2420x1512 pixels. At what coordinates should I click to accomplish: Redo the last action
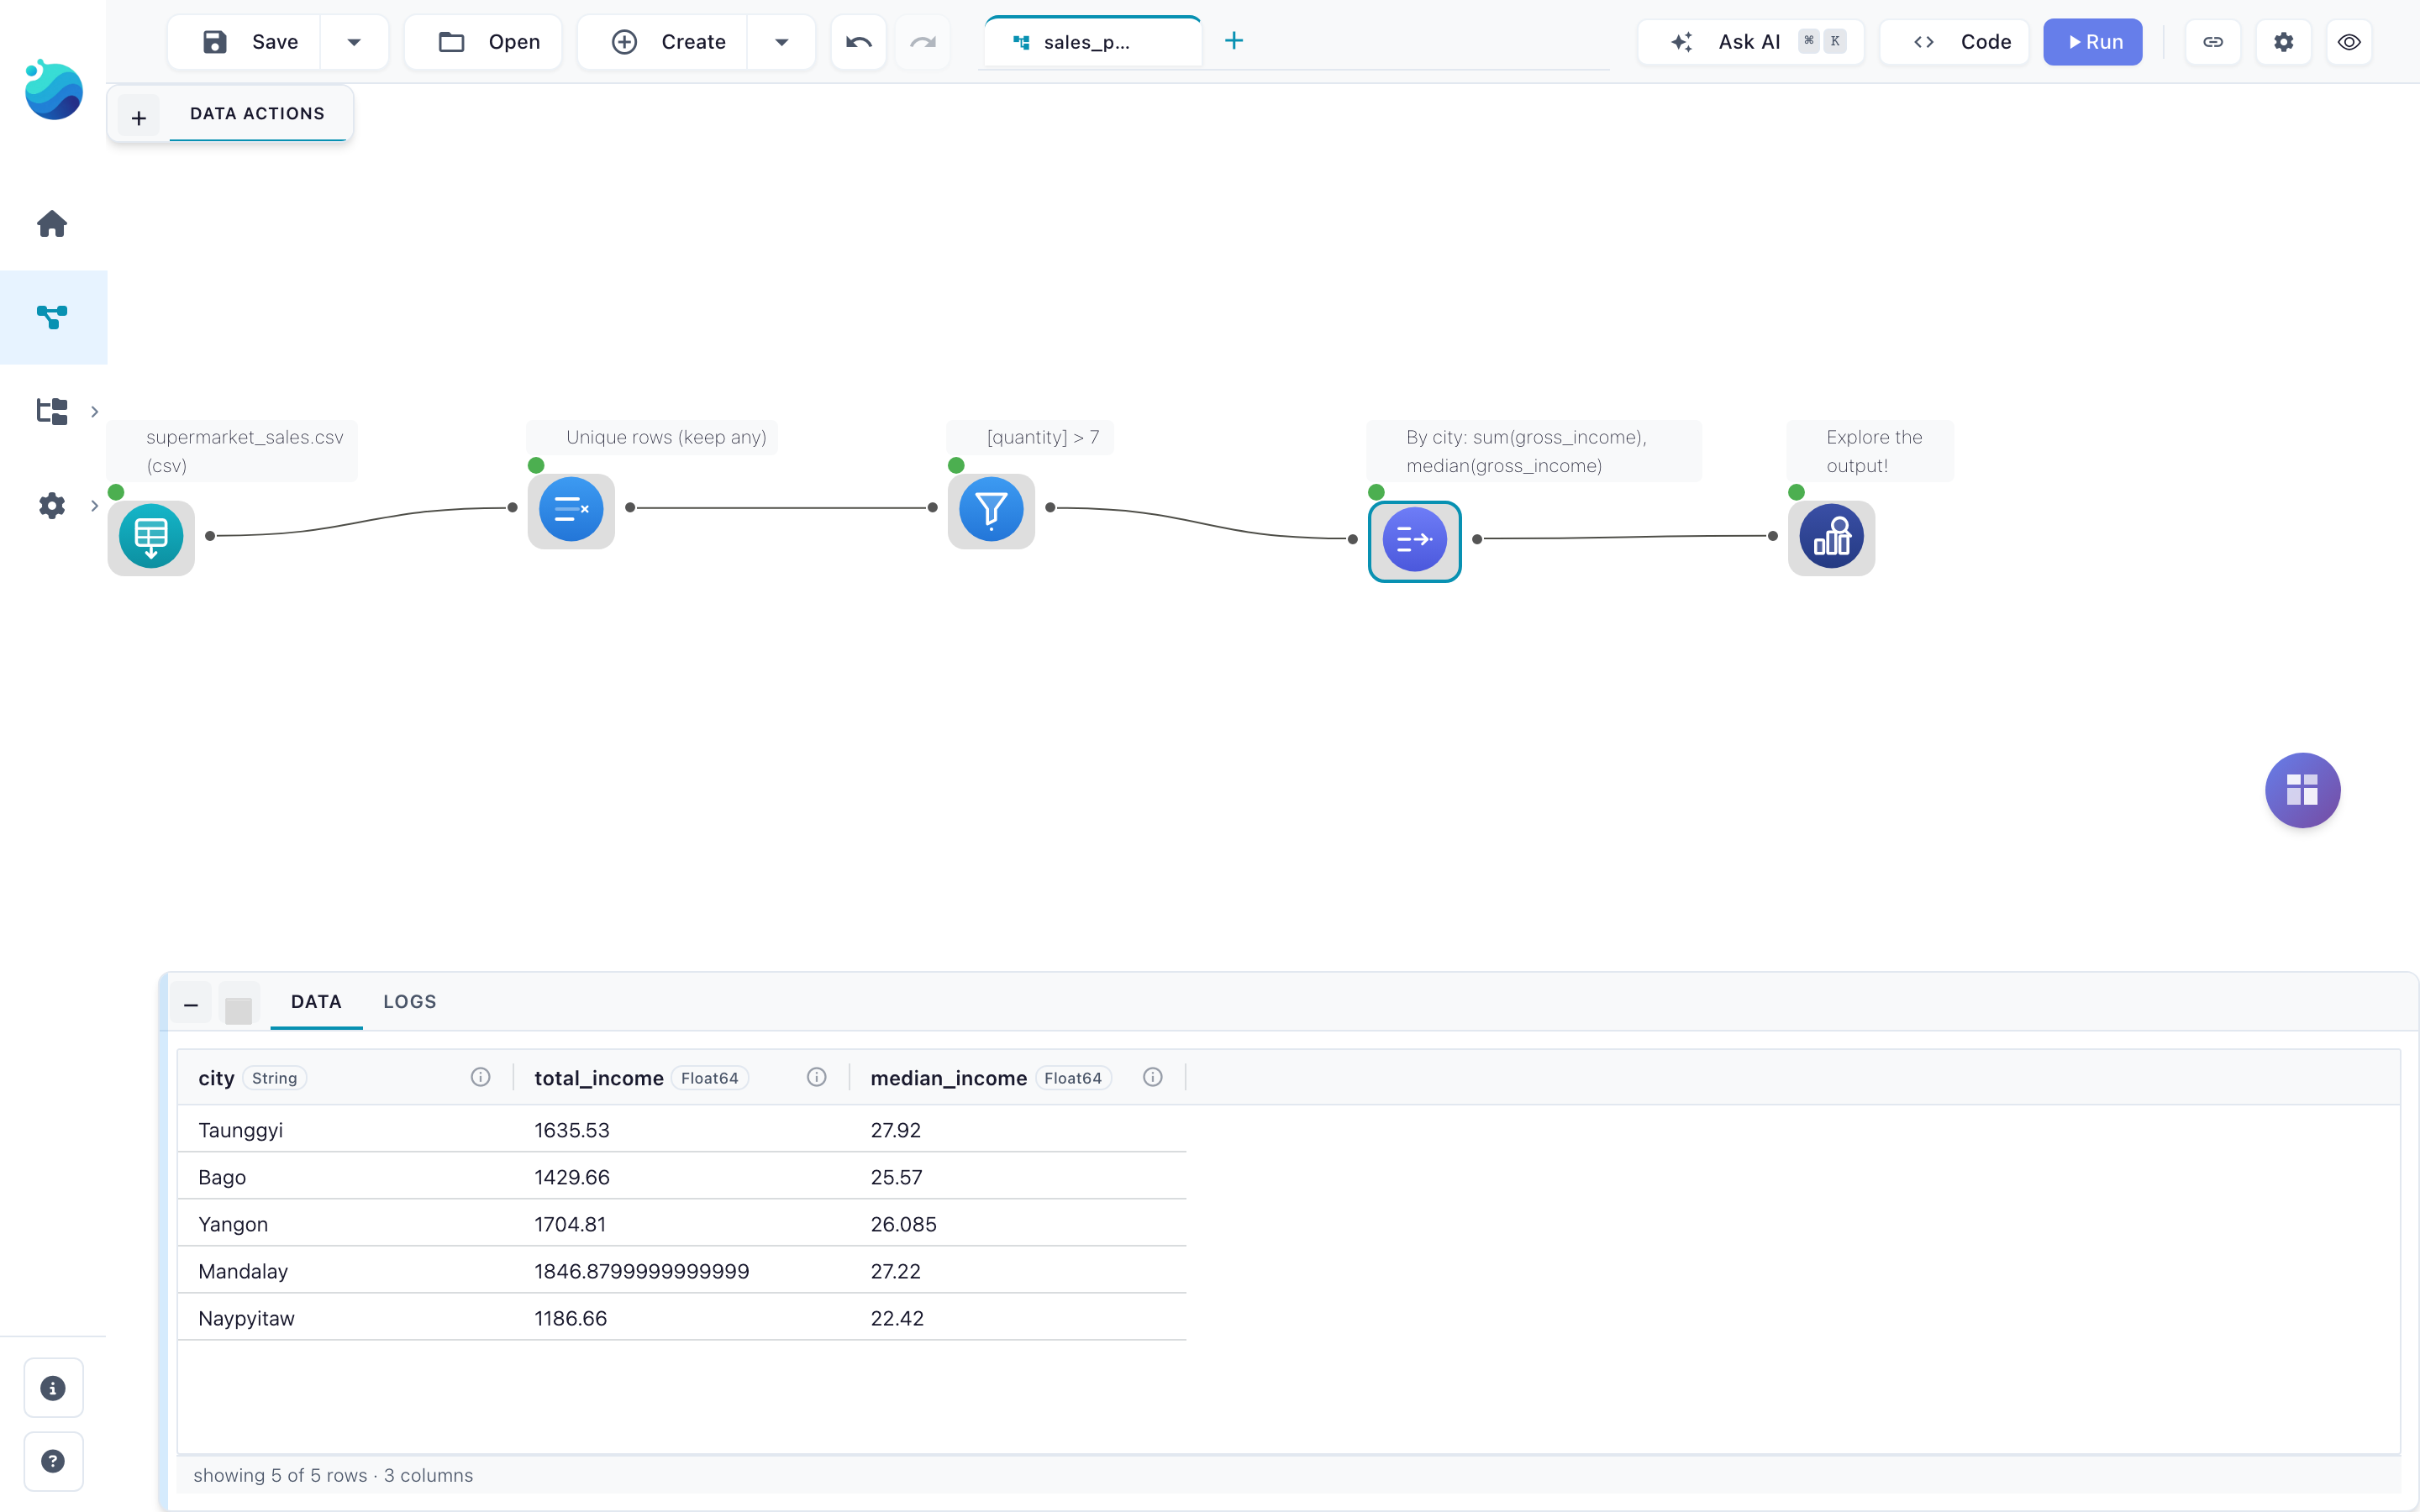click(922, 42)
